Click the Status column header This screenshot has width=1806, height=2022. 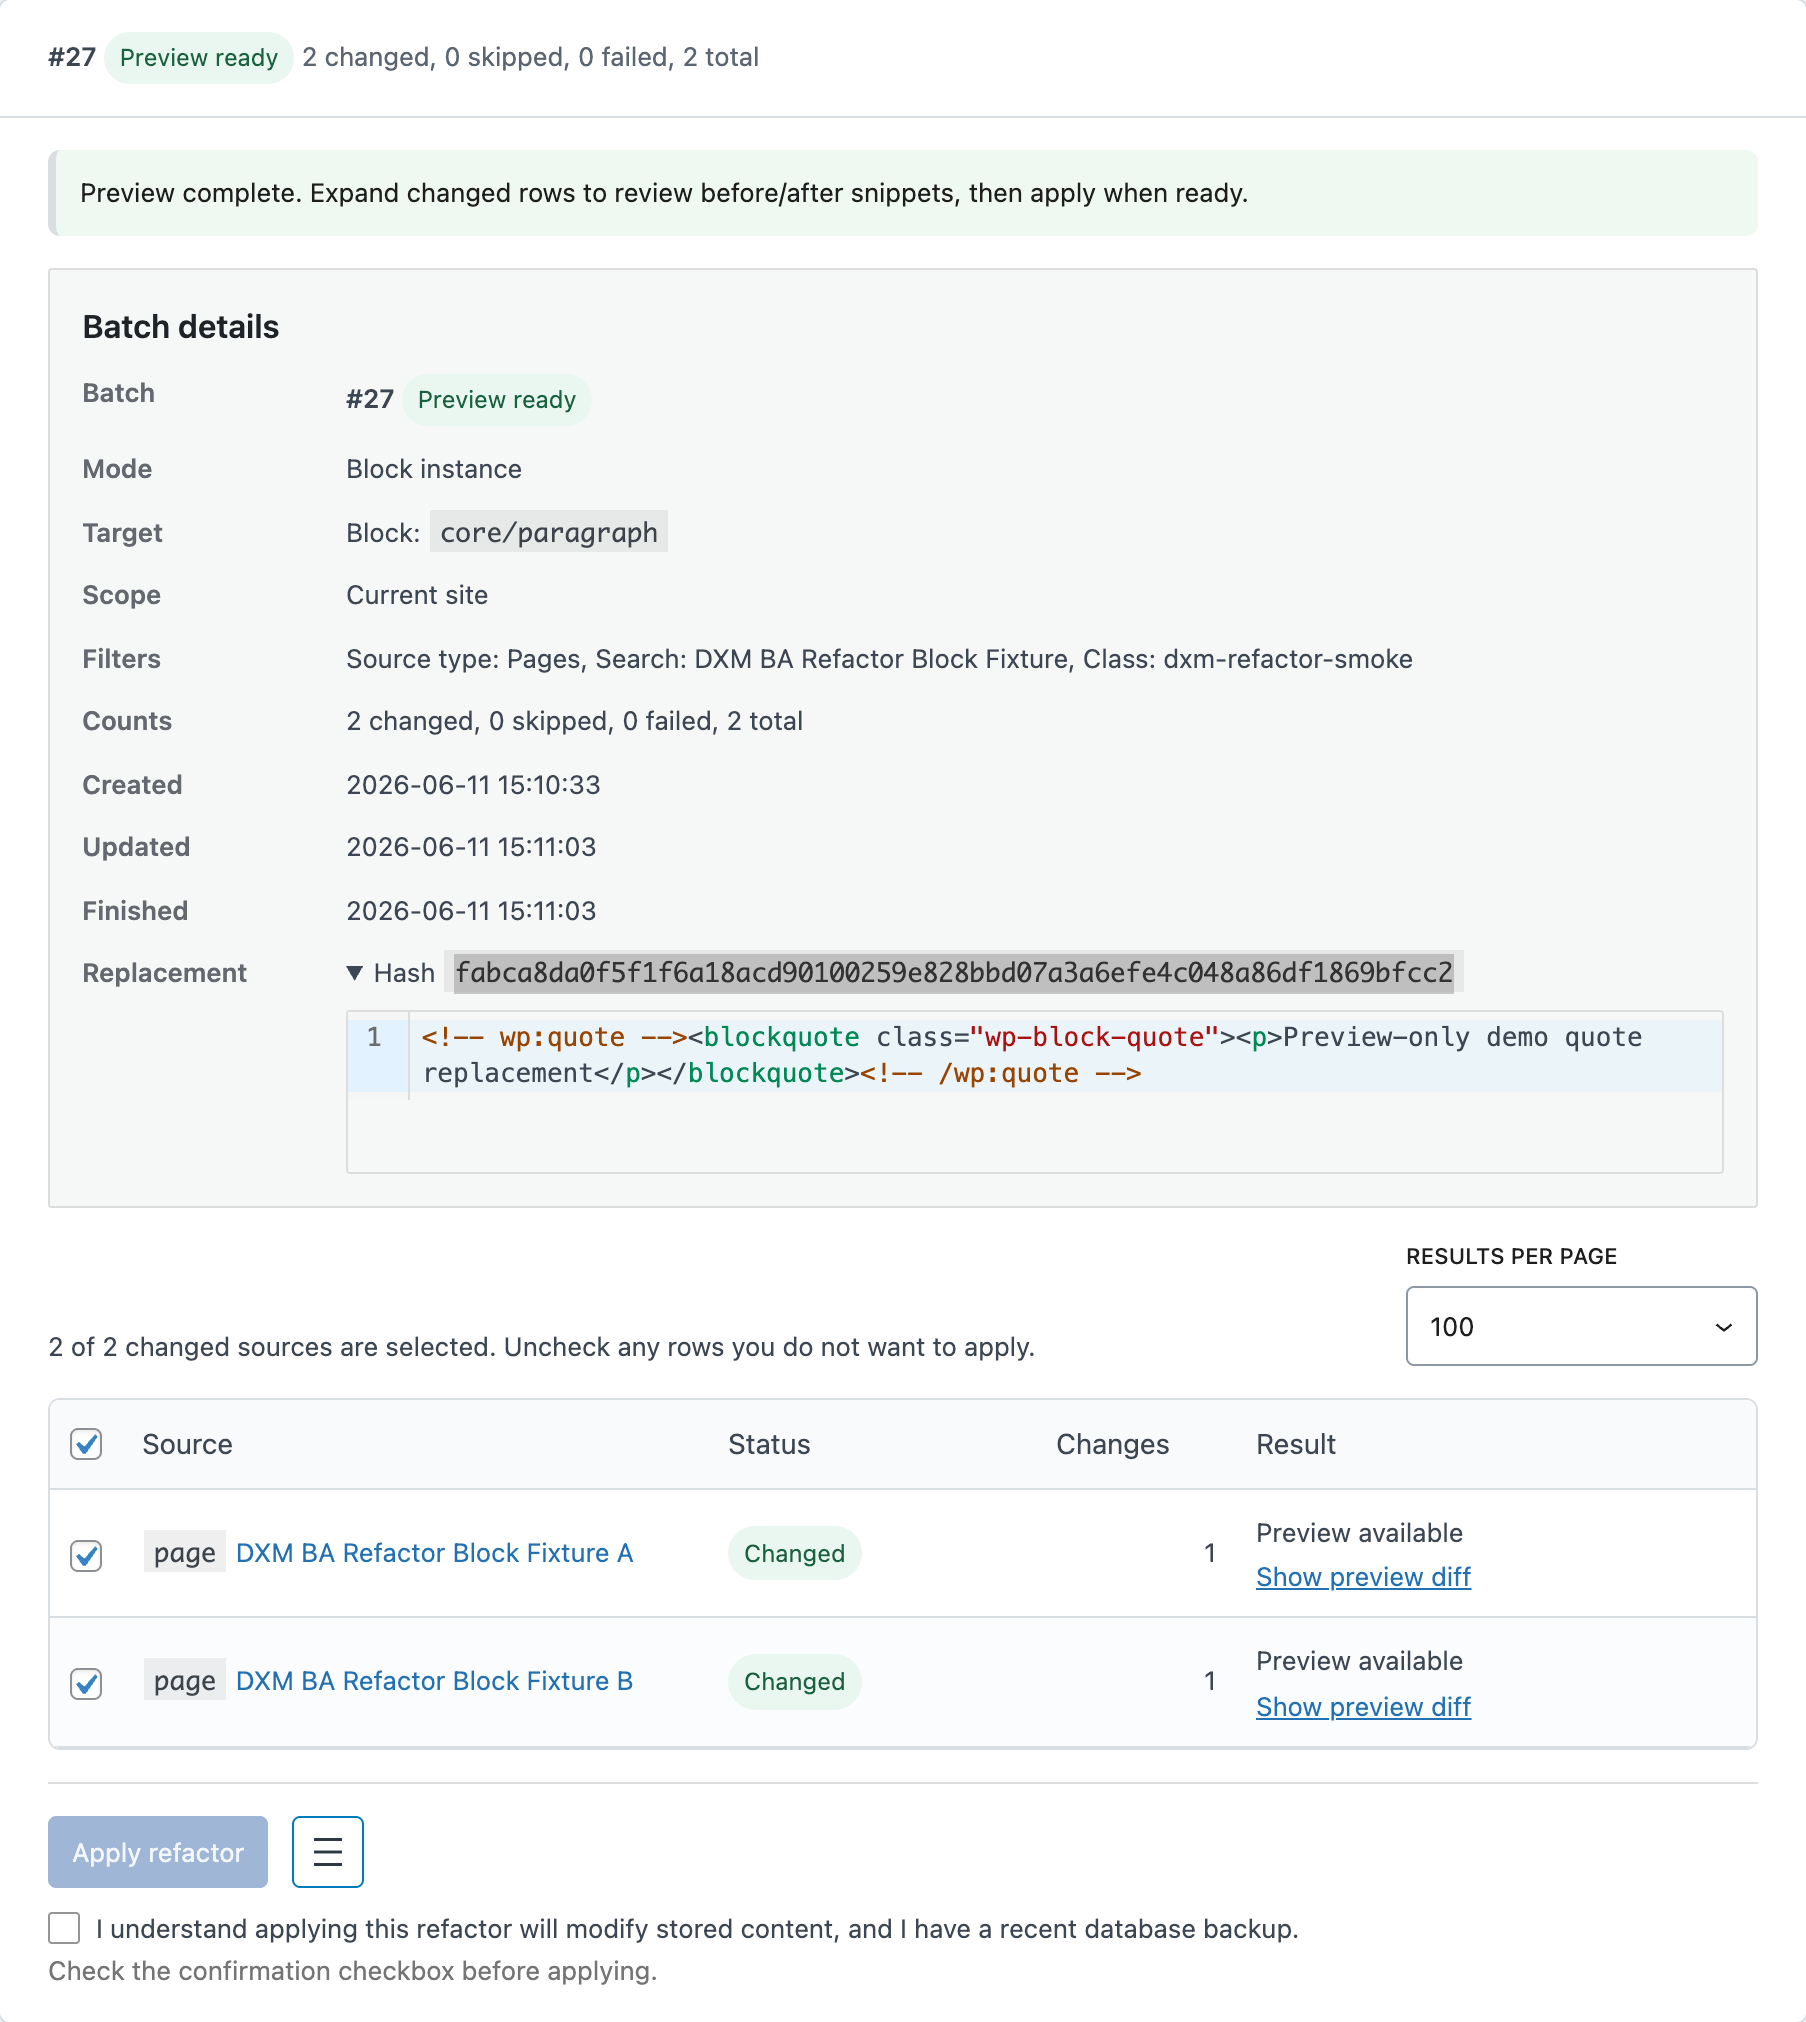pos(769,1444)
